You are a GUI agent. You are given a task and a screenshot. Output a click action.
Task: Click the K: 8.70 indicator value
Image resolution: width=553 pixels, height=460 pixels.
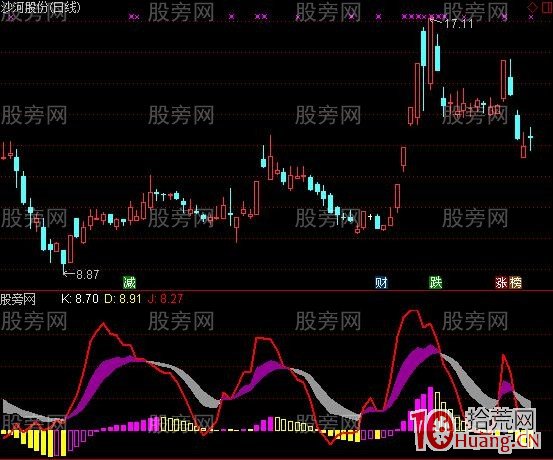[x=80, y=299]
